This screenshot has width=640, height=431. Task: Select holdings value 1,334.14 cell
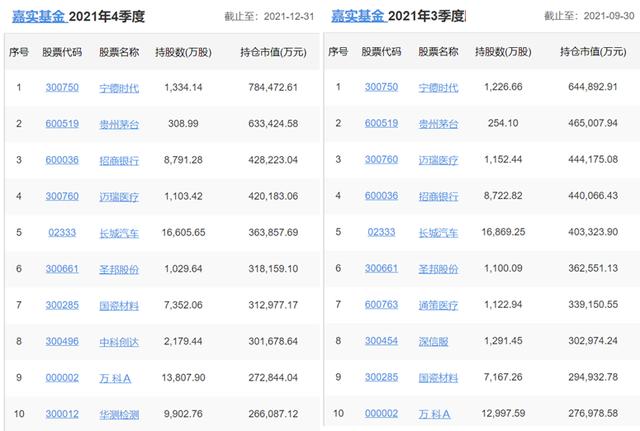tap(183, 87)
